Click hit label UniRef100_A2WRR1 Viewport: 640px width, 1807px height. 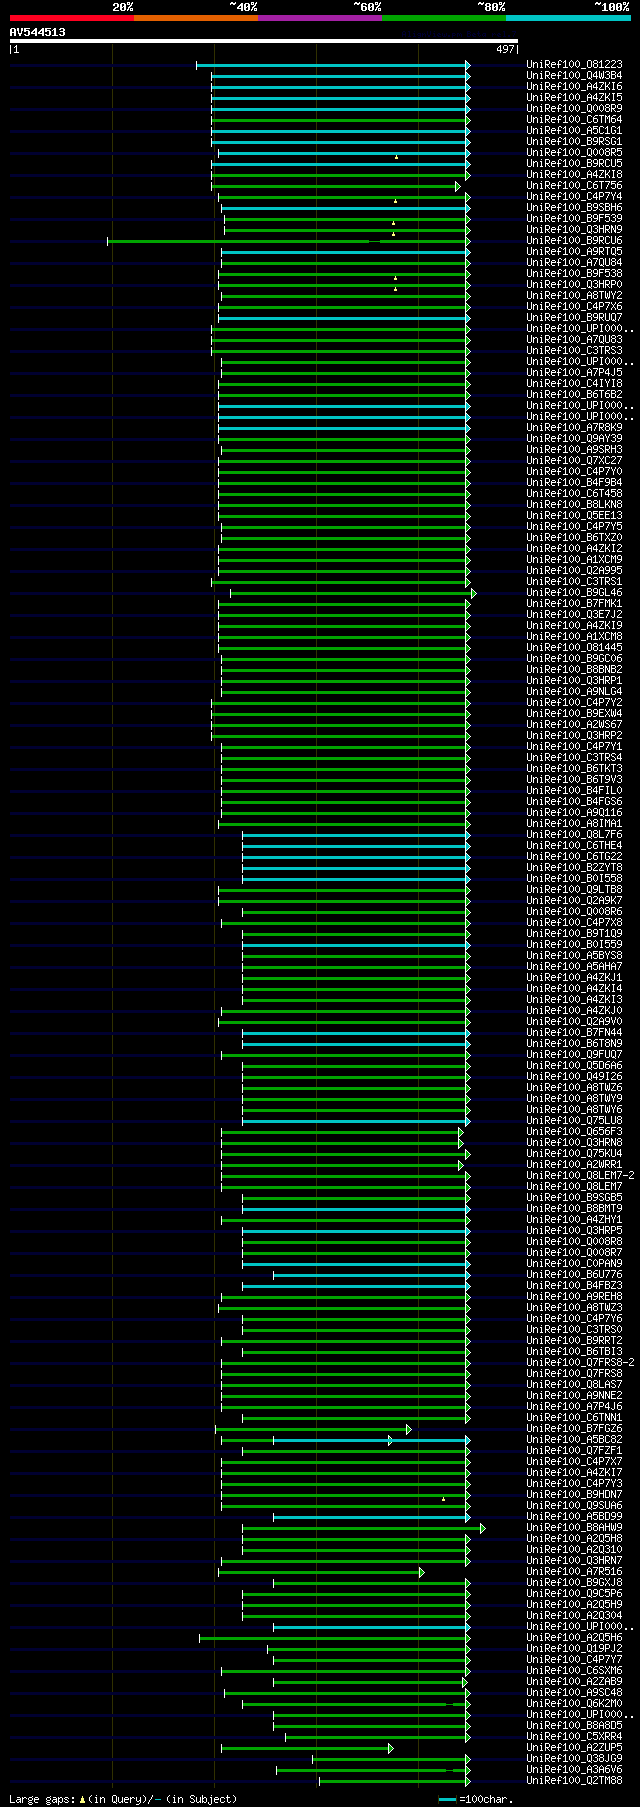tap(574, 1165)
